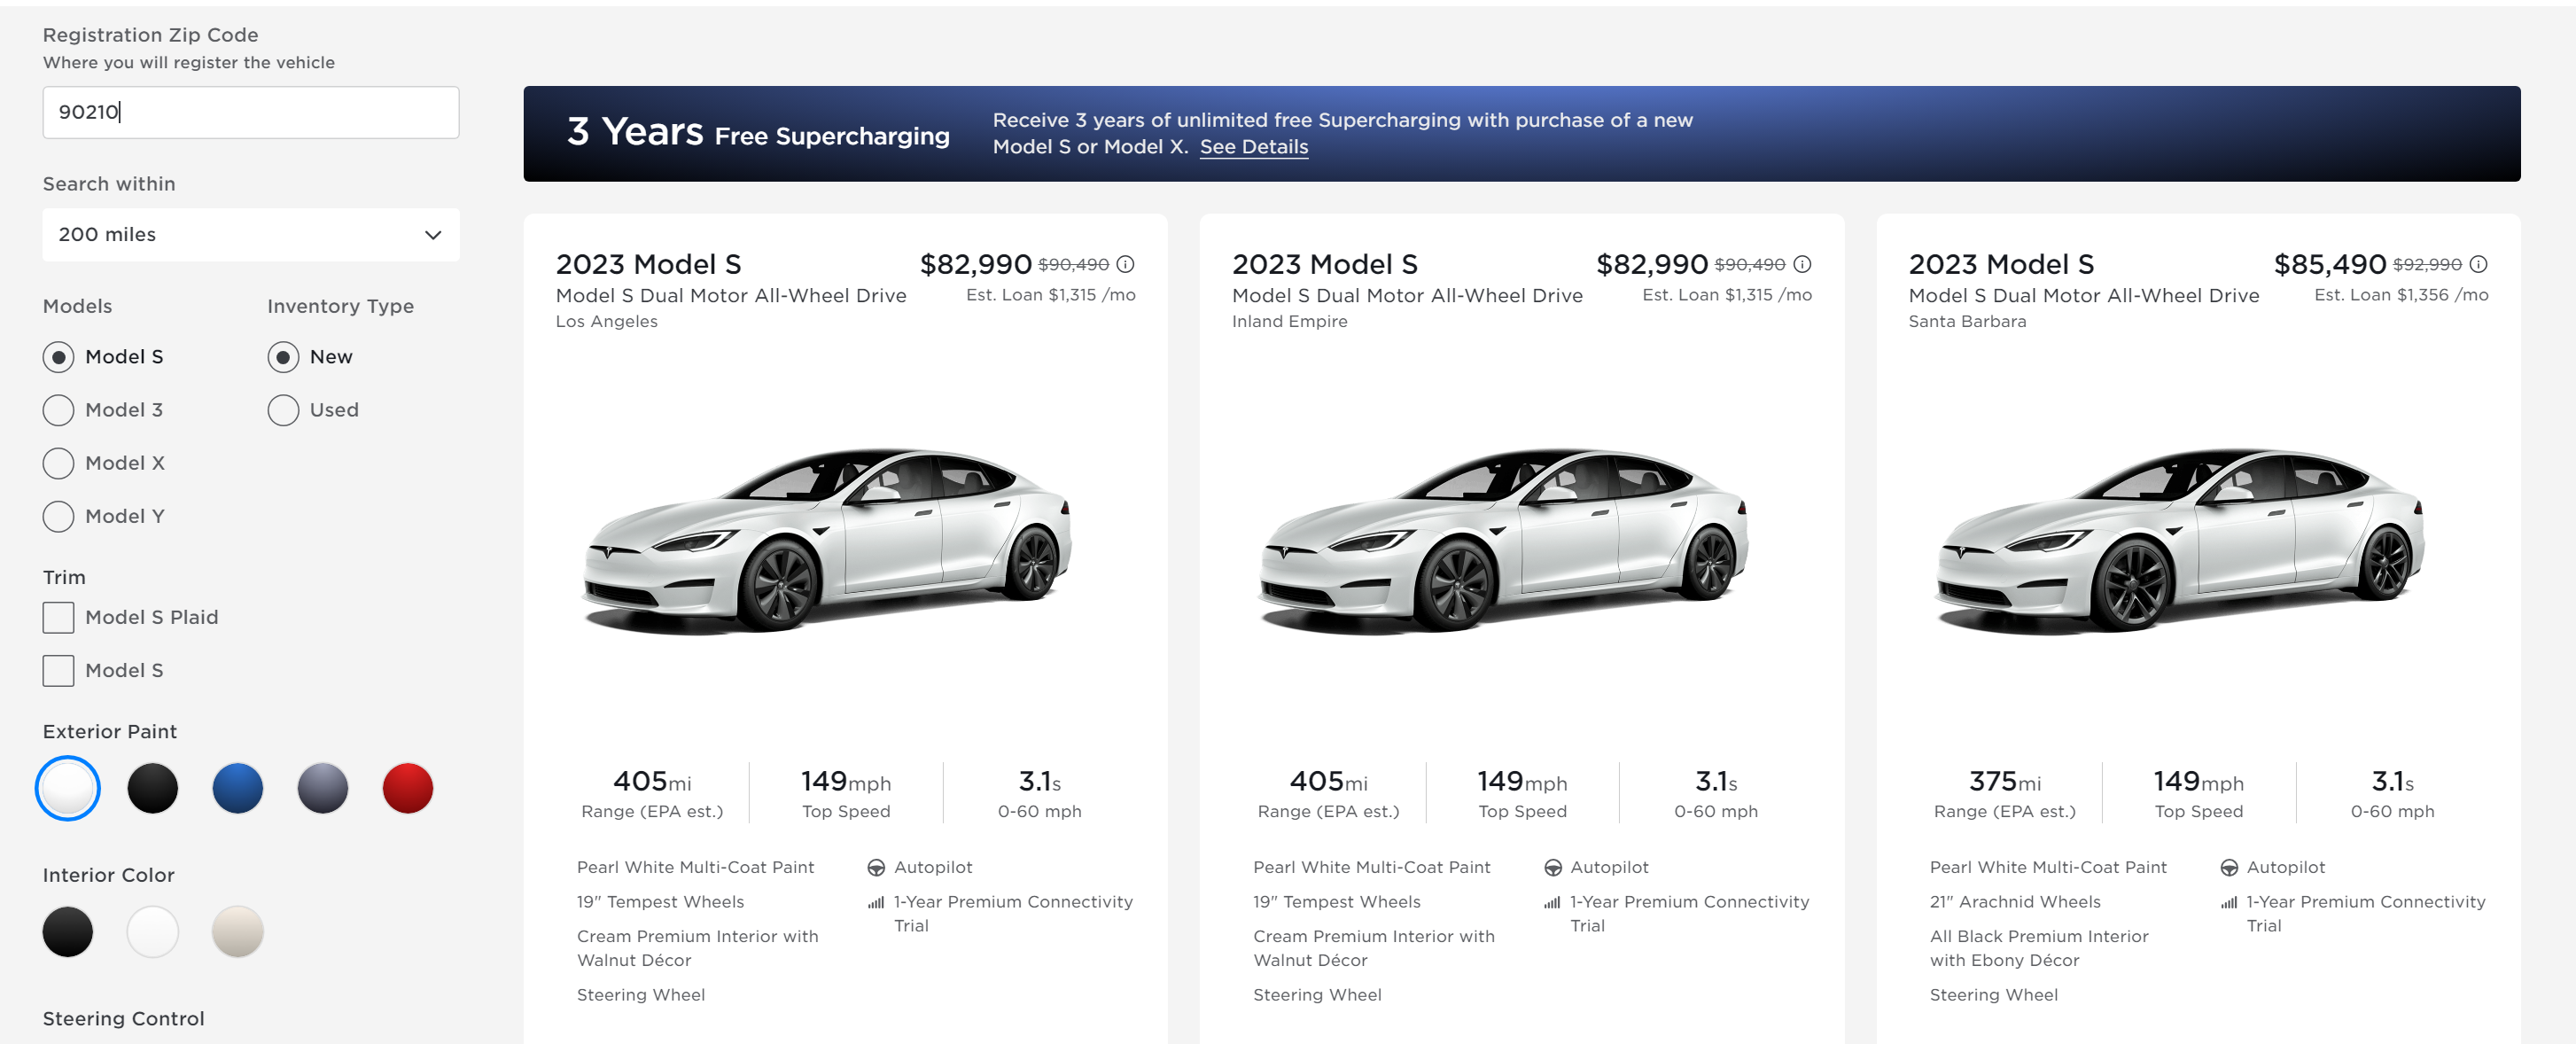Open the 2023 Model S Los Angeles listing title
Screen dimensions: 2576x1044
pyautogui.click(x=648, y=264)
